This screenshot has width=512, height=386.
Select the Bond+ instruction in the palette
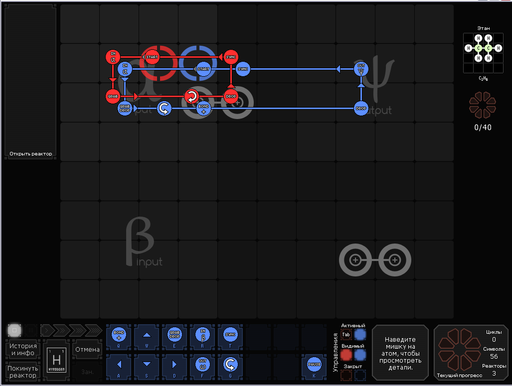[x=119, y=336]
